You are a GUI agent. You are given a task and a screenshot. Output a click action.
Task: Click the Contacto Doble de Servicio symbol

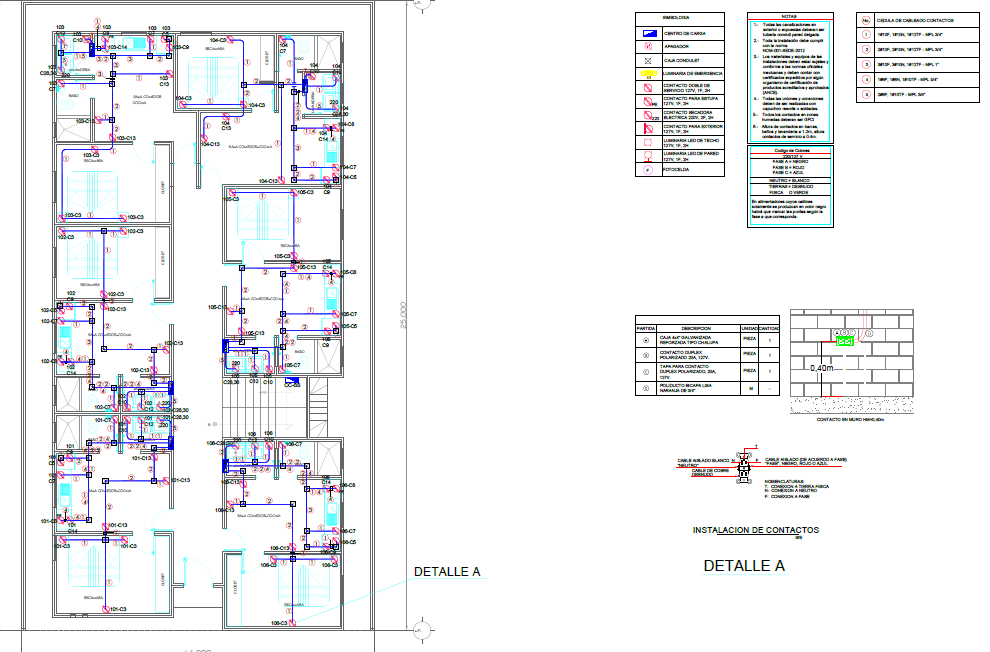coord(648,88)
